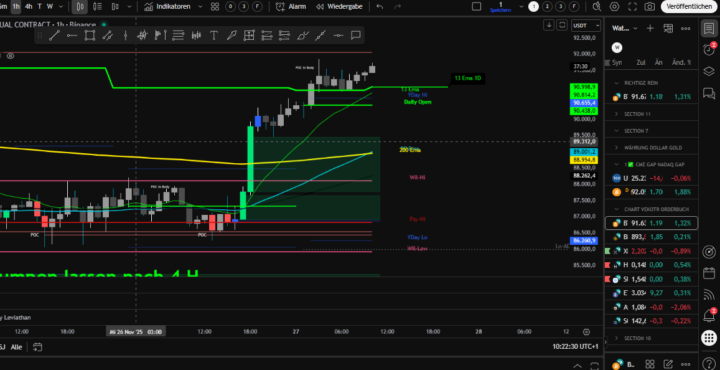
Task: Switch to layout slot 2
Action: (547, 6)
